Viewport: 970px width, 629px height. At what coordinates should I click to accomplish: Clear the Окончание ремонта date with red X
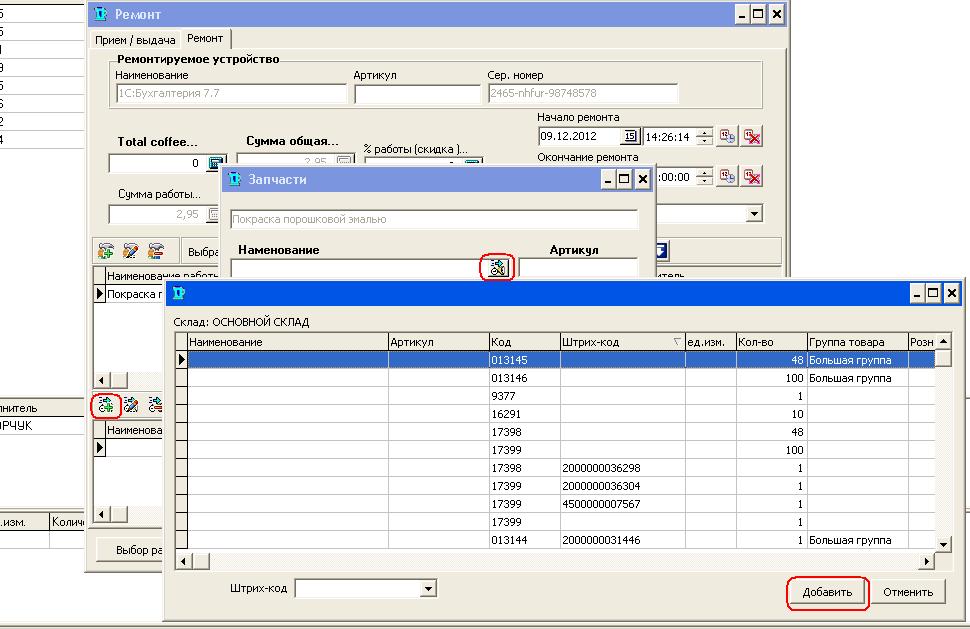(x=753, y=177)
